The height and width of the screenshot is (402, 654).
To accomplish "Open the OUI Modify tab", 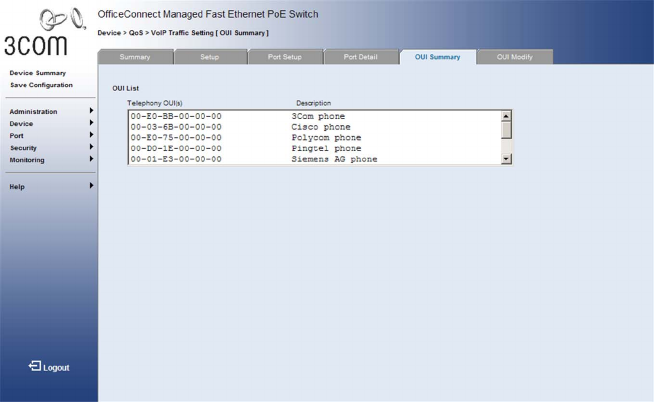I will (515, 57).
